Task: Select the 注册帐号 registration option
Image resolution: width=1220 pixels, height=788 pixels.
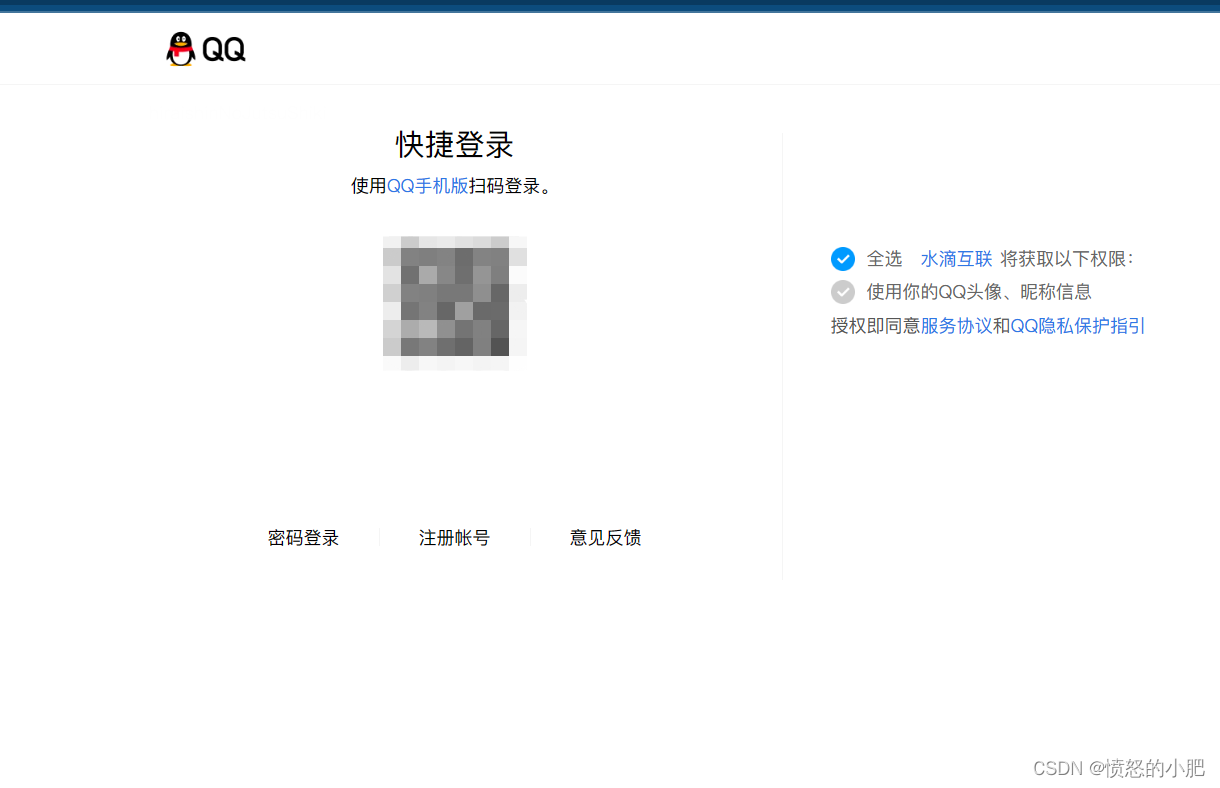Action: coord(454,537)
